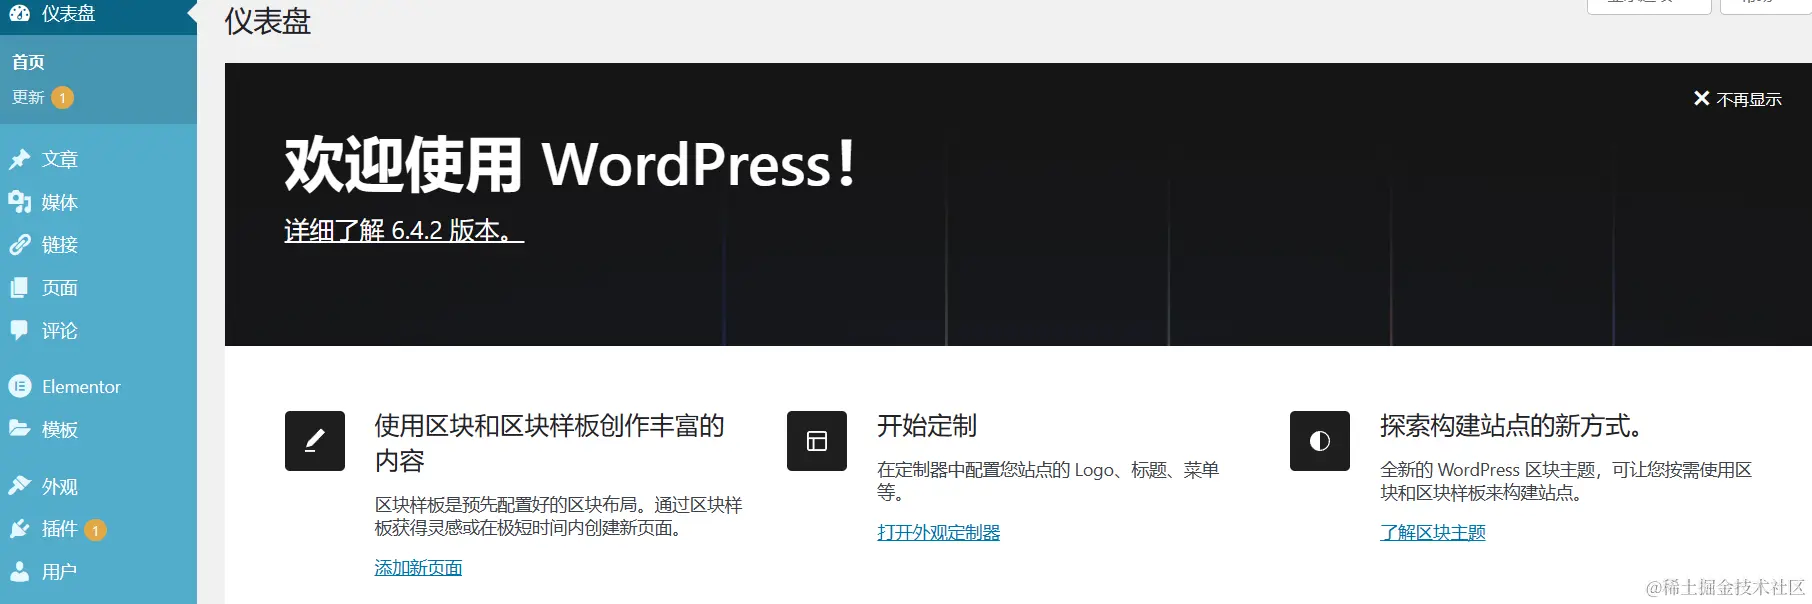The image size is (1812, 604).
Task: Click the pencil edit icon in welcome panel
Action: point(315,441)
